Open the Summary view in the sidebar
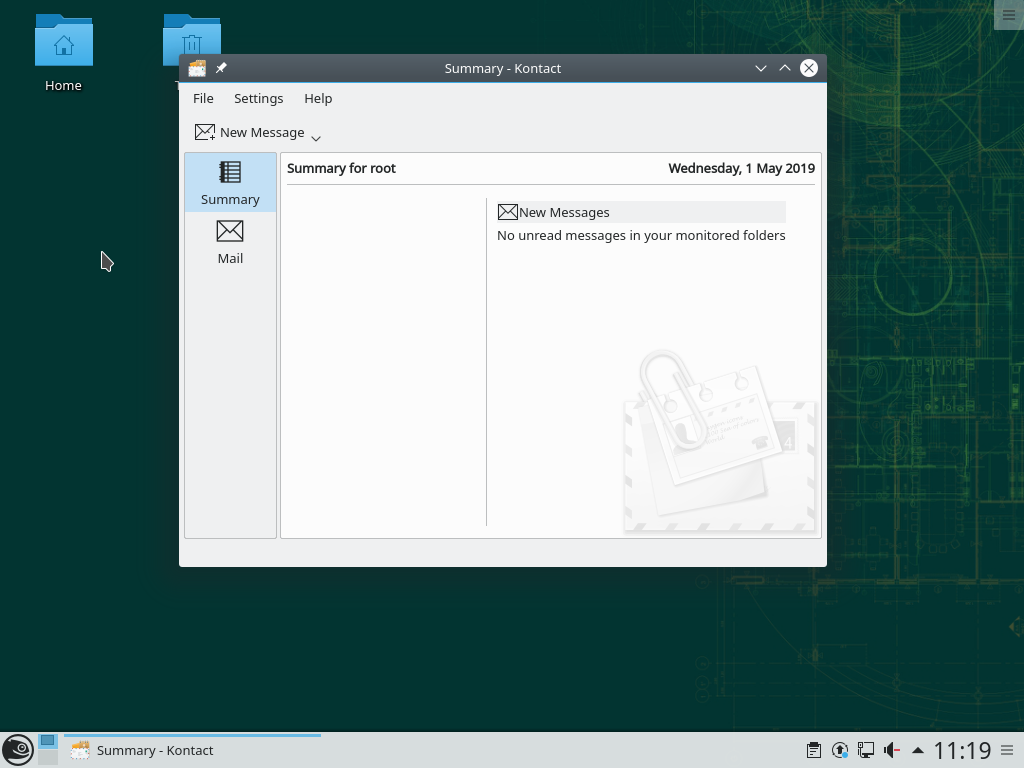This screenshot has height=768, width=1024. pos(230,183)
